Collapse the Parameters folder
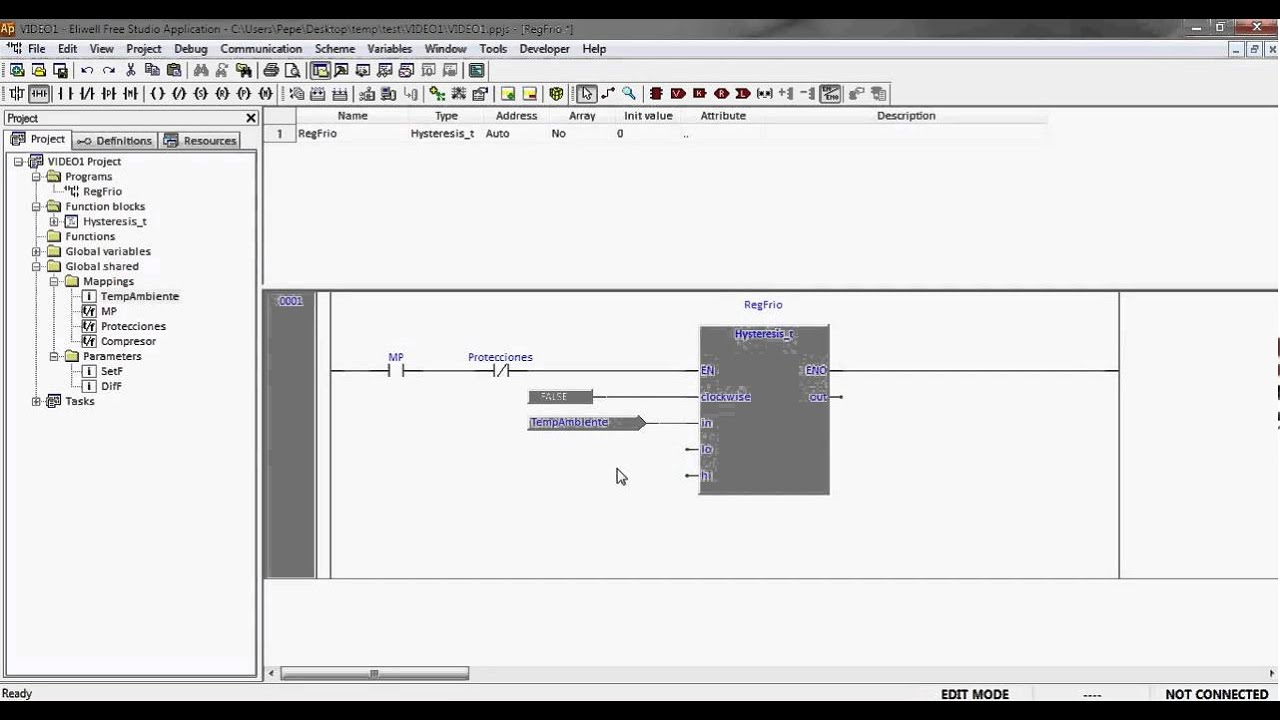Image resolution: width=1280 pixels, height=720 pixels. pos(54,356)
